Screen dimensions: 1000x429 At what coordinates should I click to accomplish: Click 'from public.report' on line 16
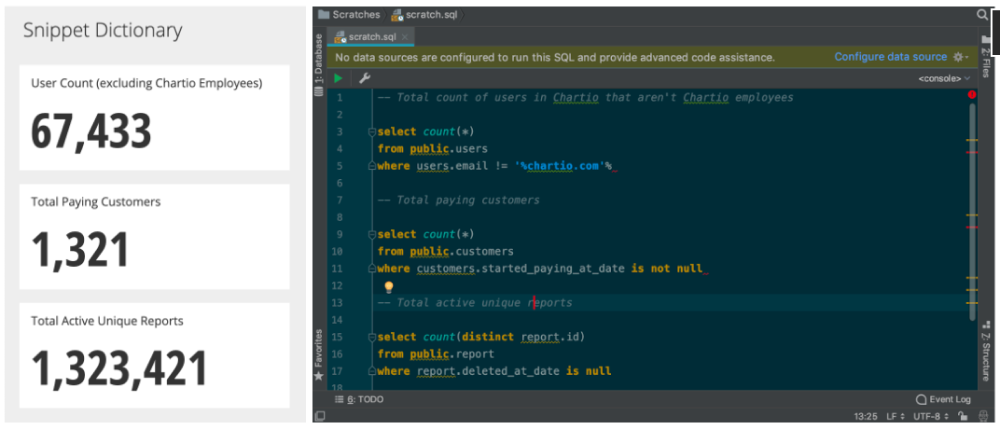[436, 353]
